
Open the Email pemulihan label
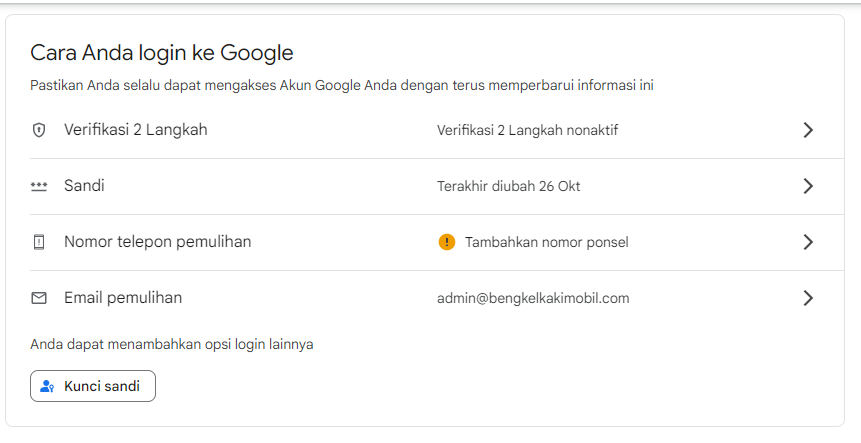123,298
